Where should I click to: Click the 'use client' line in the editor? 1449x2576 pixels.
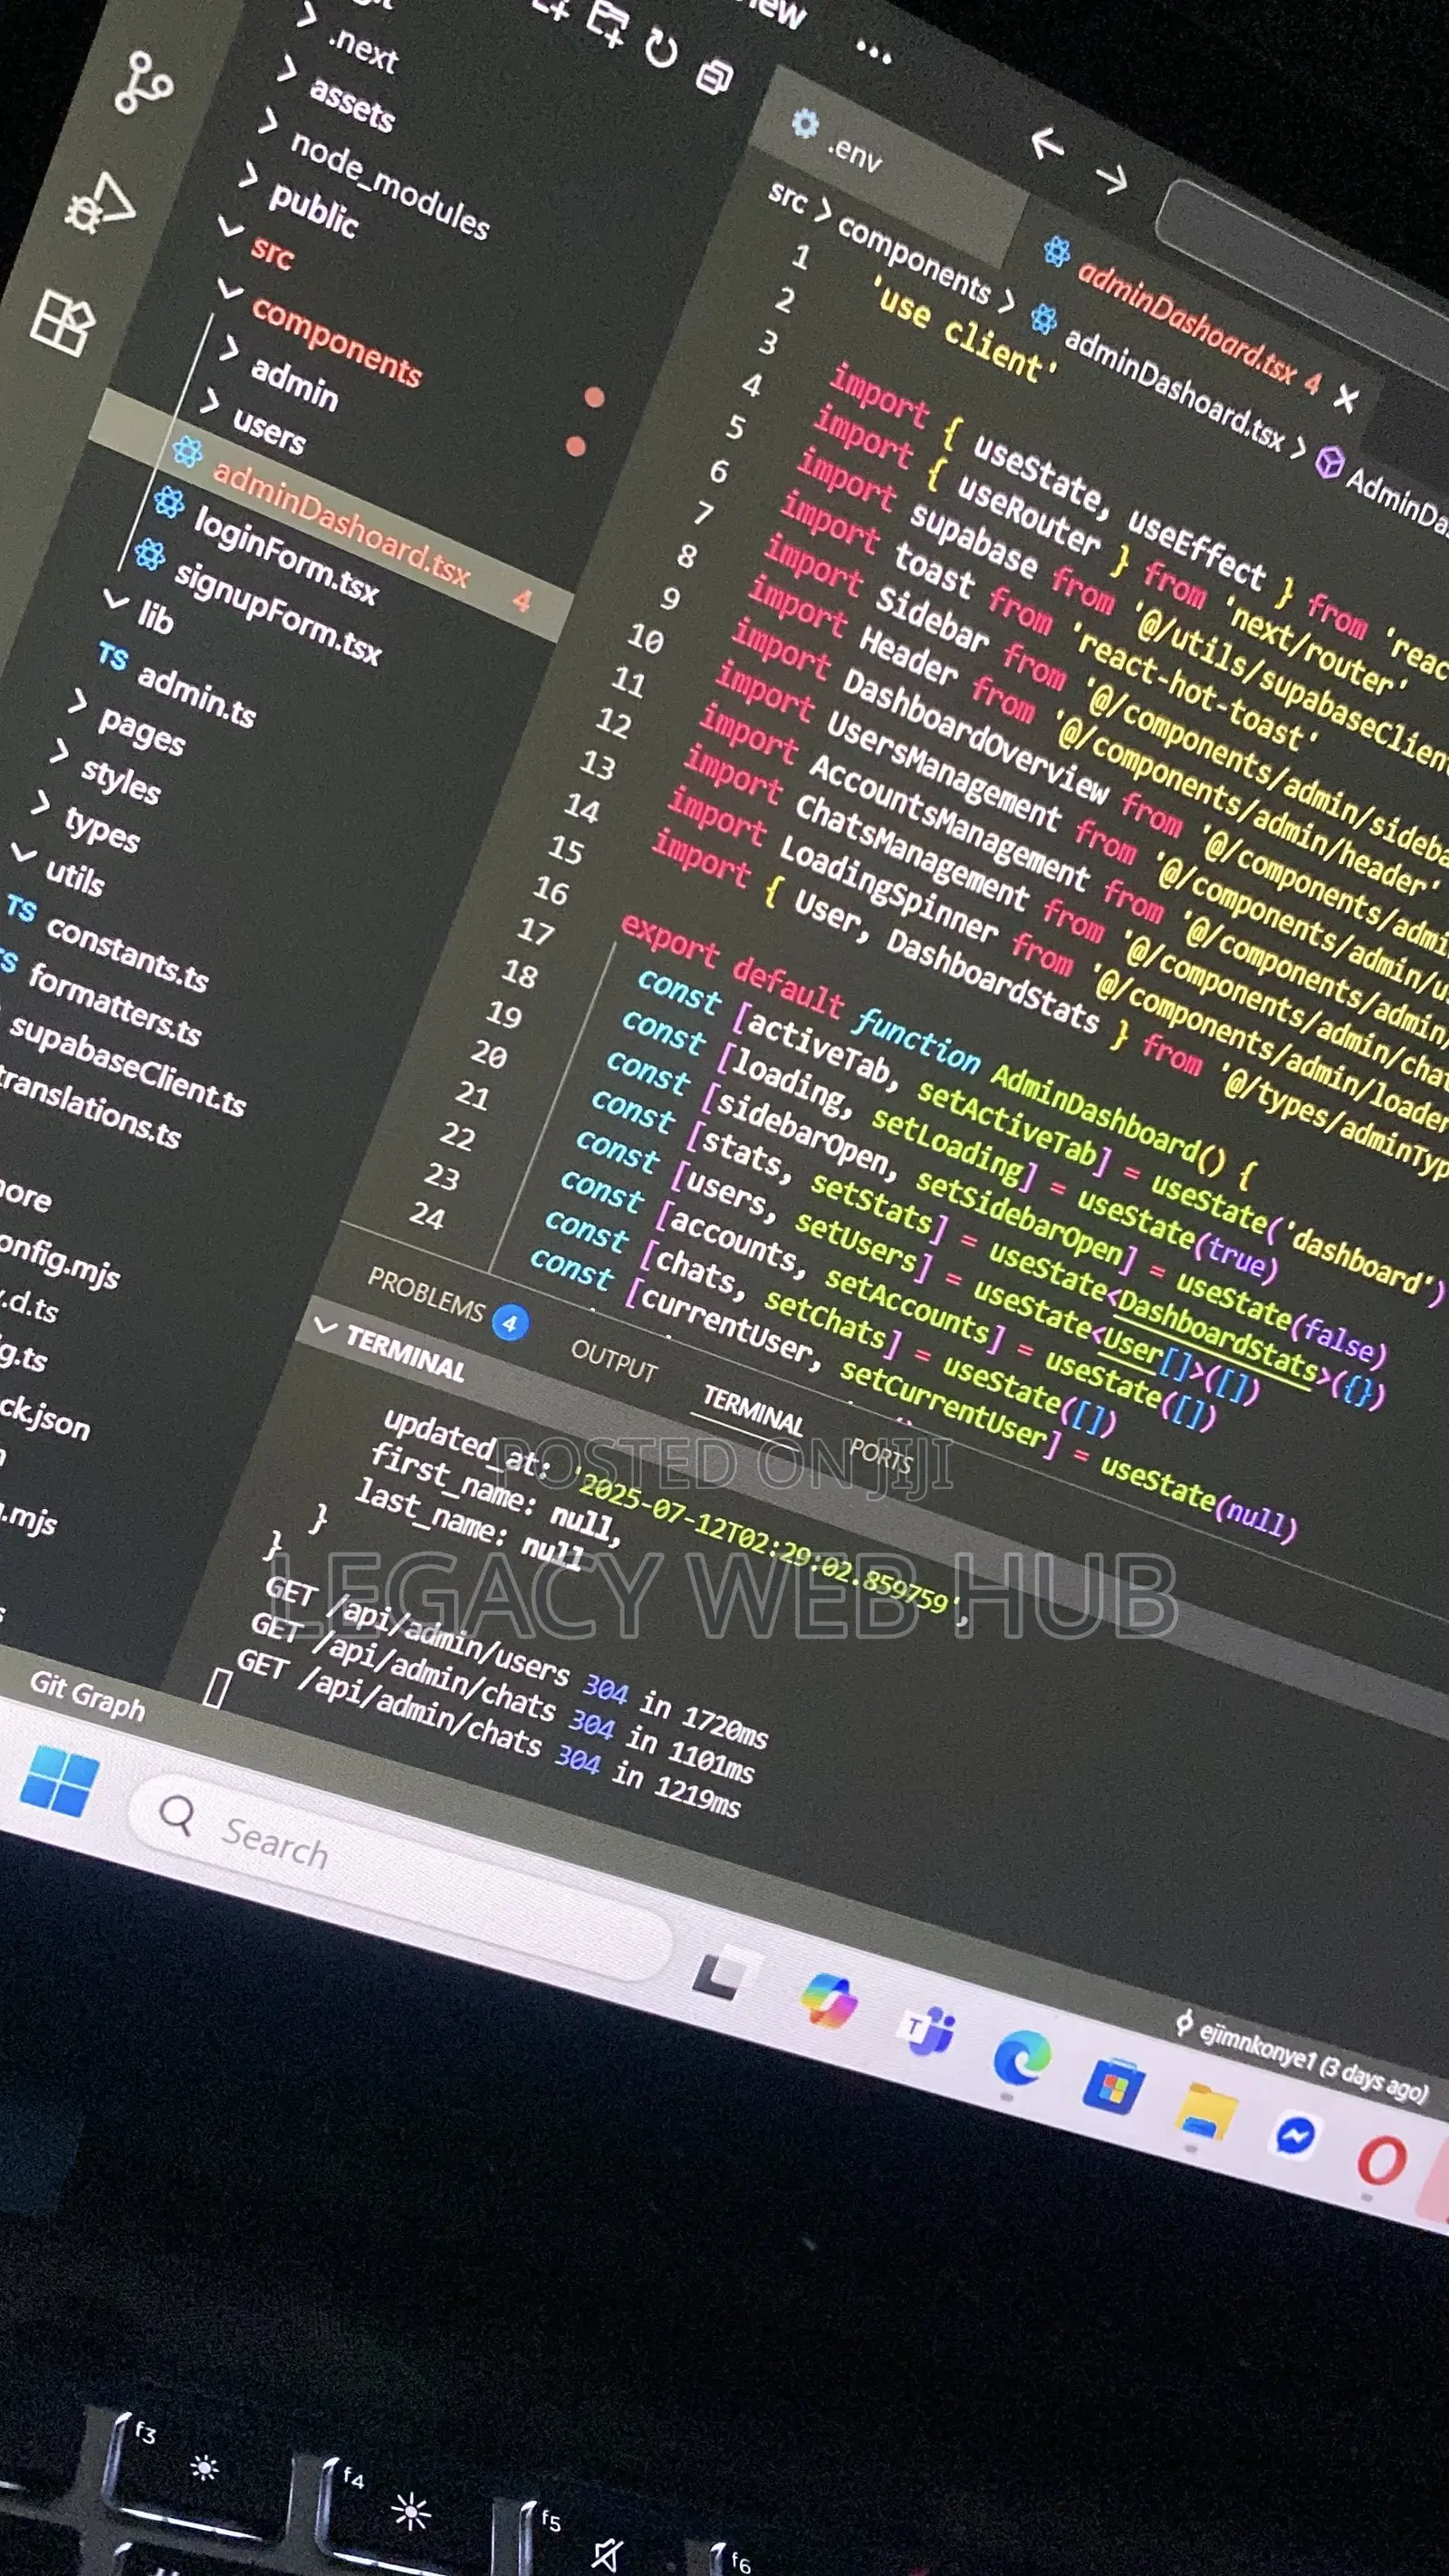pos(964,330)
